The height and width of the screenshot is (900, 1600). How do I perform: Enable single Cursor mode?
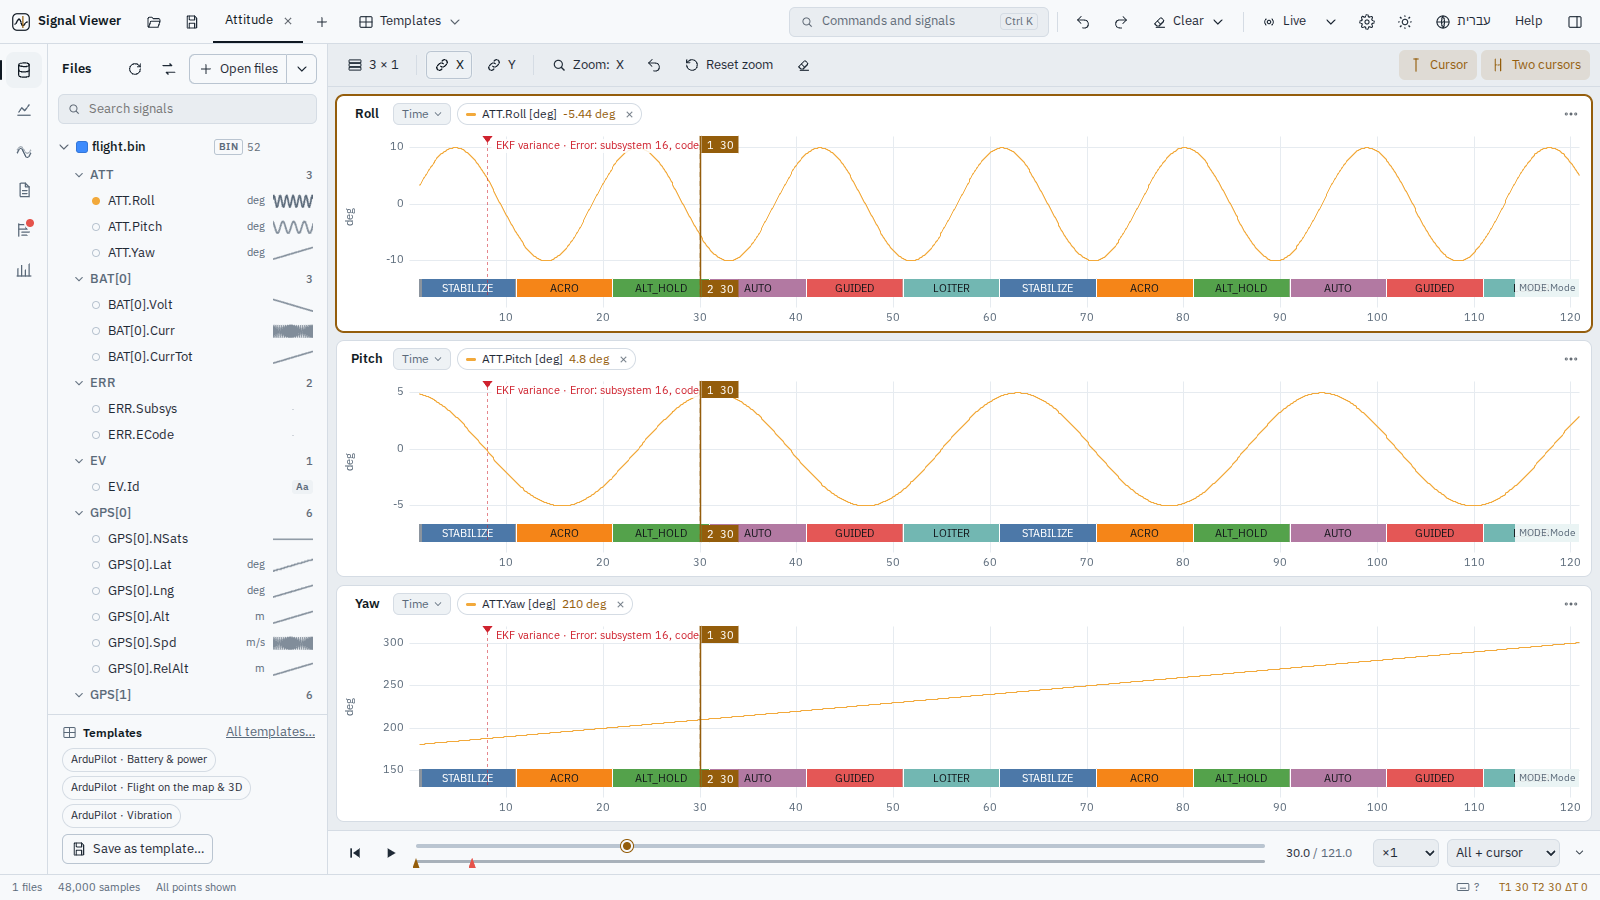[x=1438, y=65]
